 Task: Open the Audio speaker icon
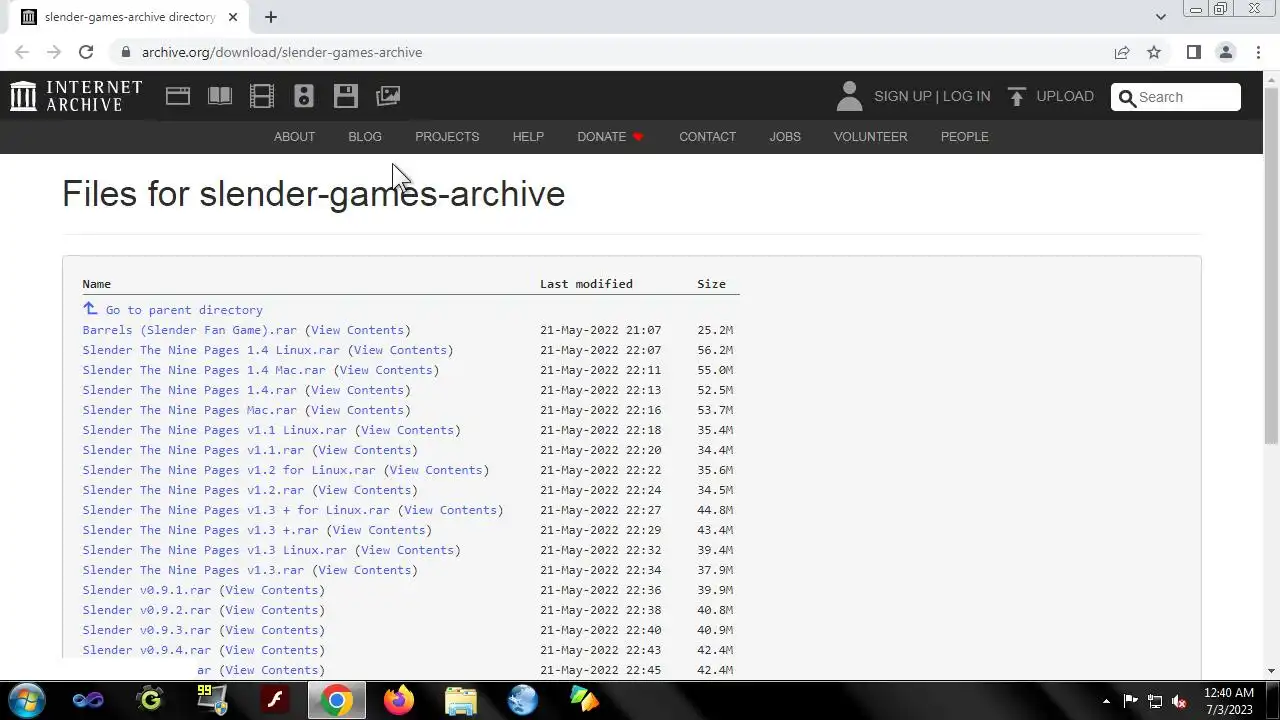pyautogui.click(x=304, y=96)
